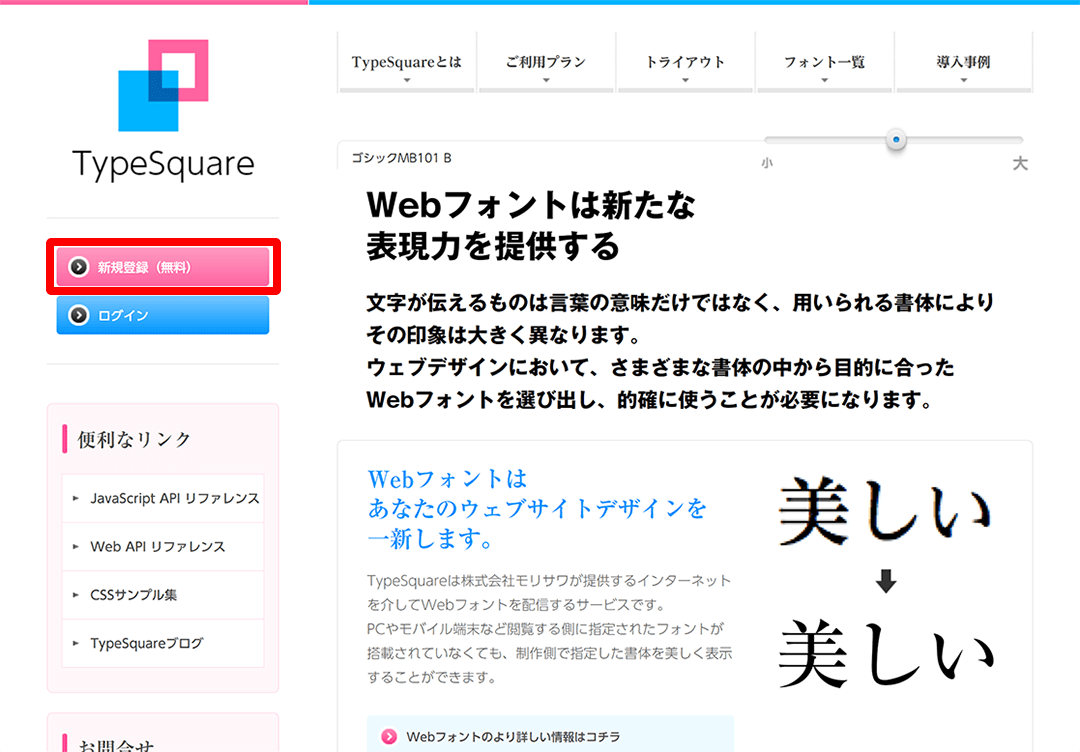Click the ログイン button

(163, 315)
